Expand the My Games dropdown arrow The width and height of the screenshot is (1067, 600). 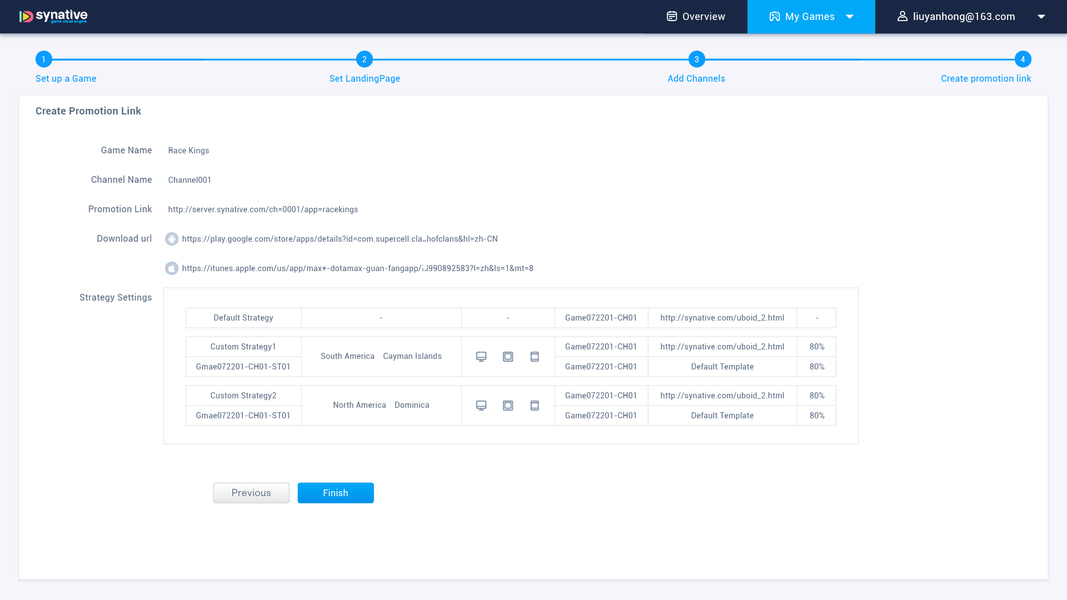click(850, 17)
